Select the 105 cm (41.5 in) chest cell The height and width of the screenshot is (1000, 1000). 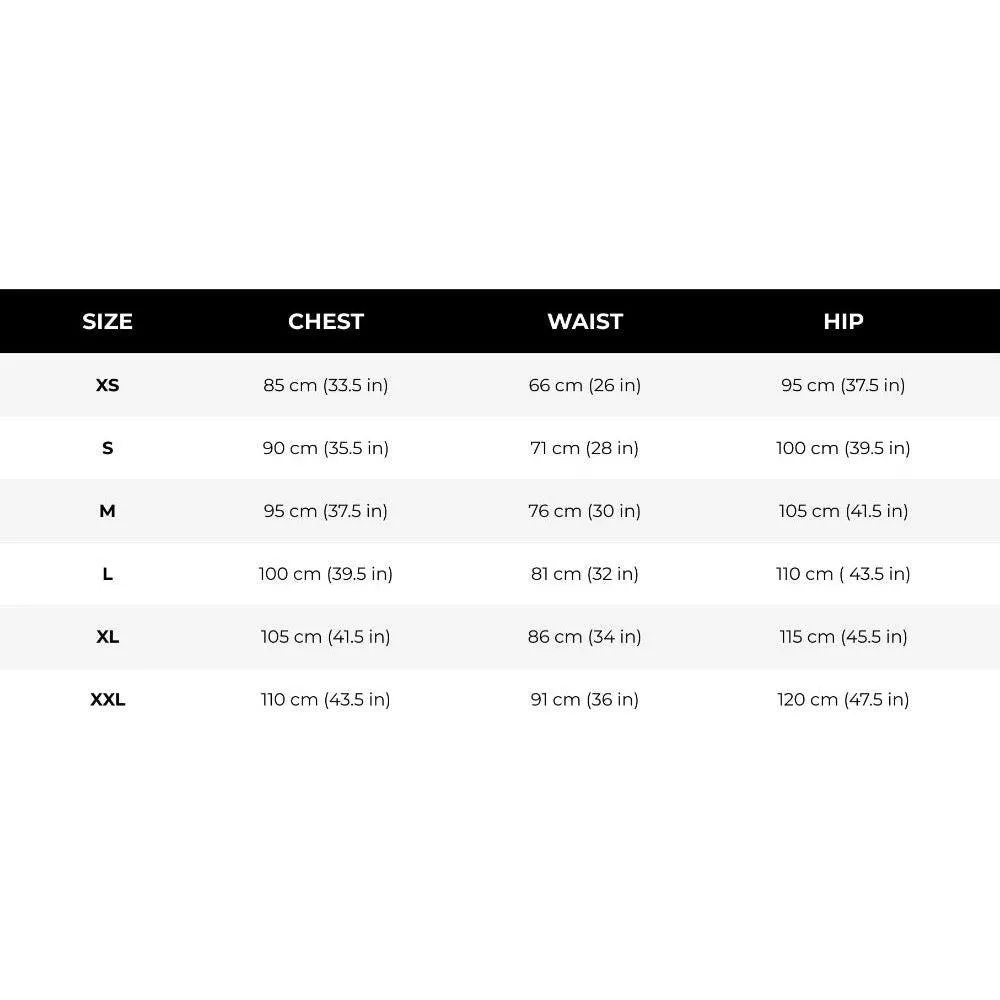point(326,636)
